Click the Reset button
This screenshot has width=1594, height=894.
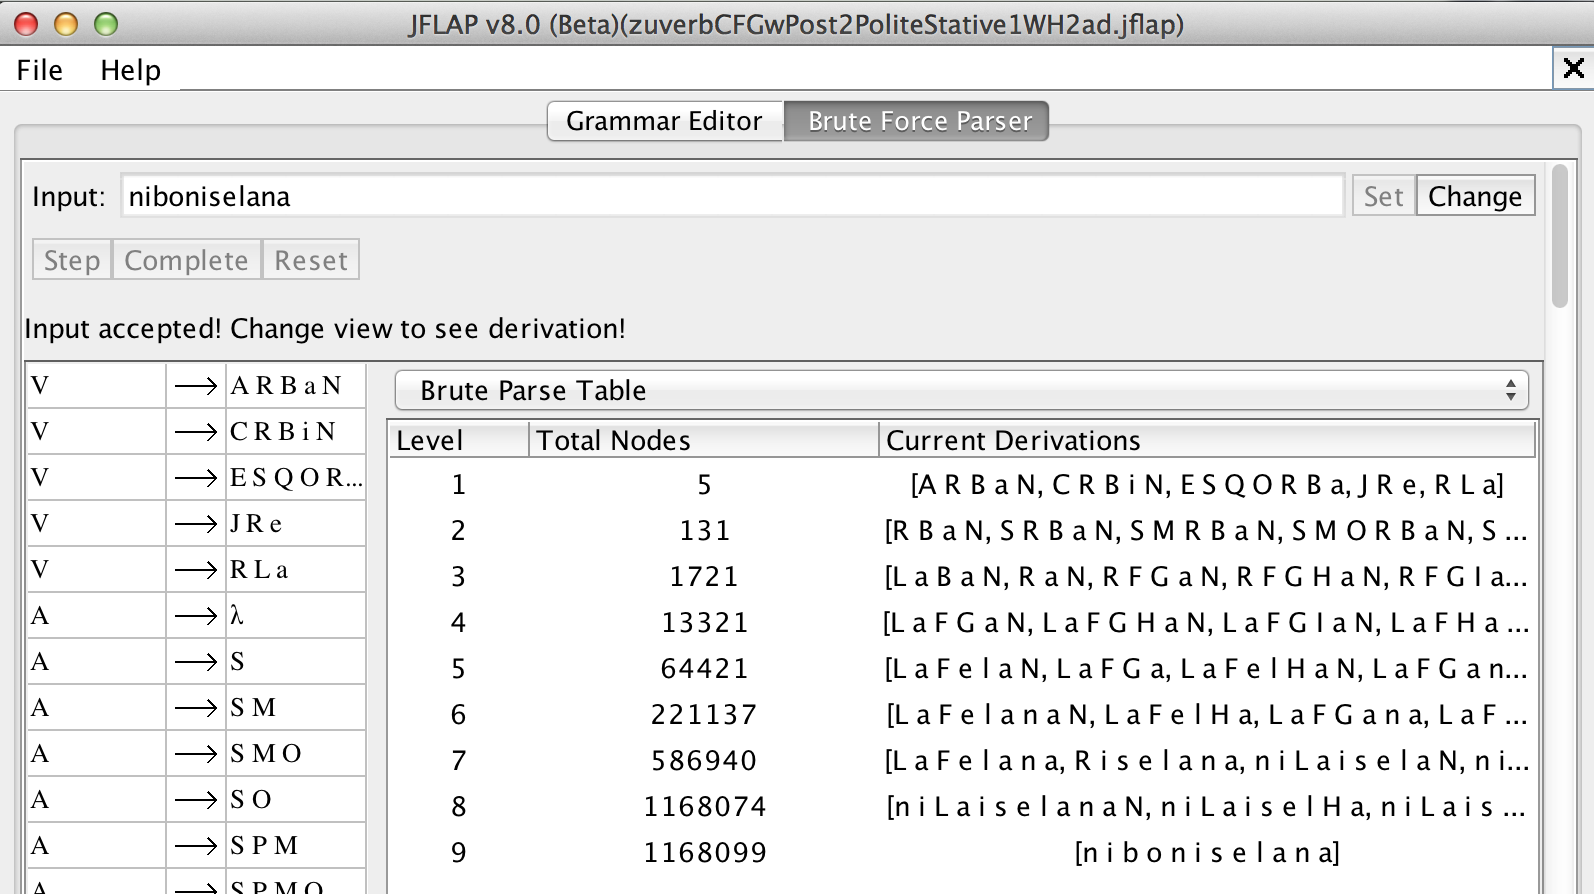pos(311,260)
